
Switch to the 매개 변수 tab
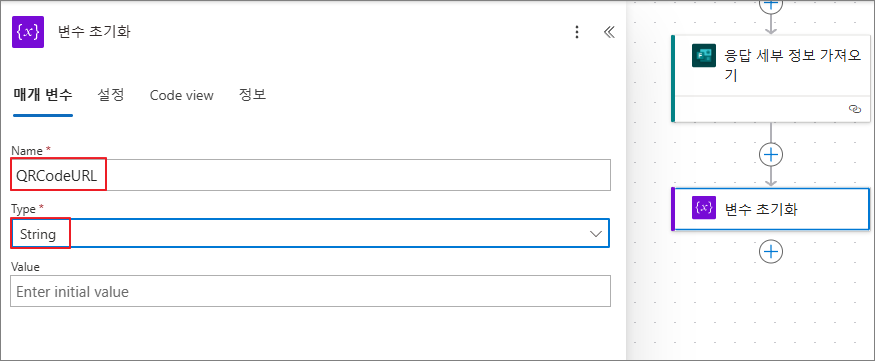click(x=43, y=95)
